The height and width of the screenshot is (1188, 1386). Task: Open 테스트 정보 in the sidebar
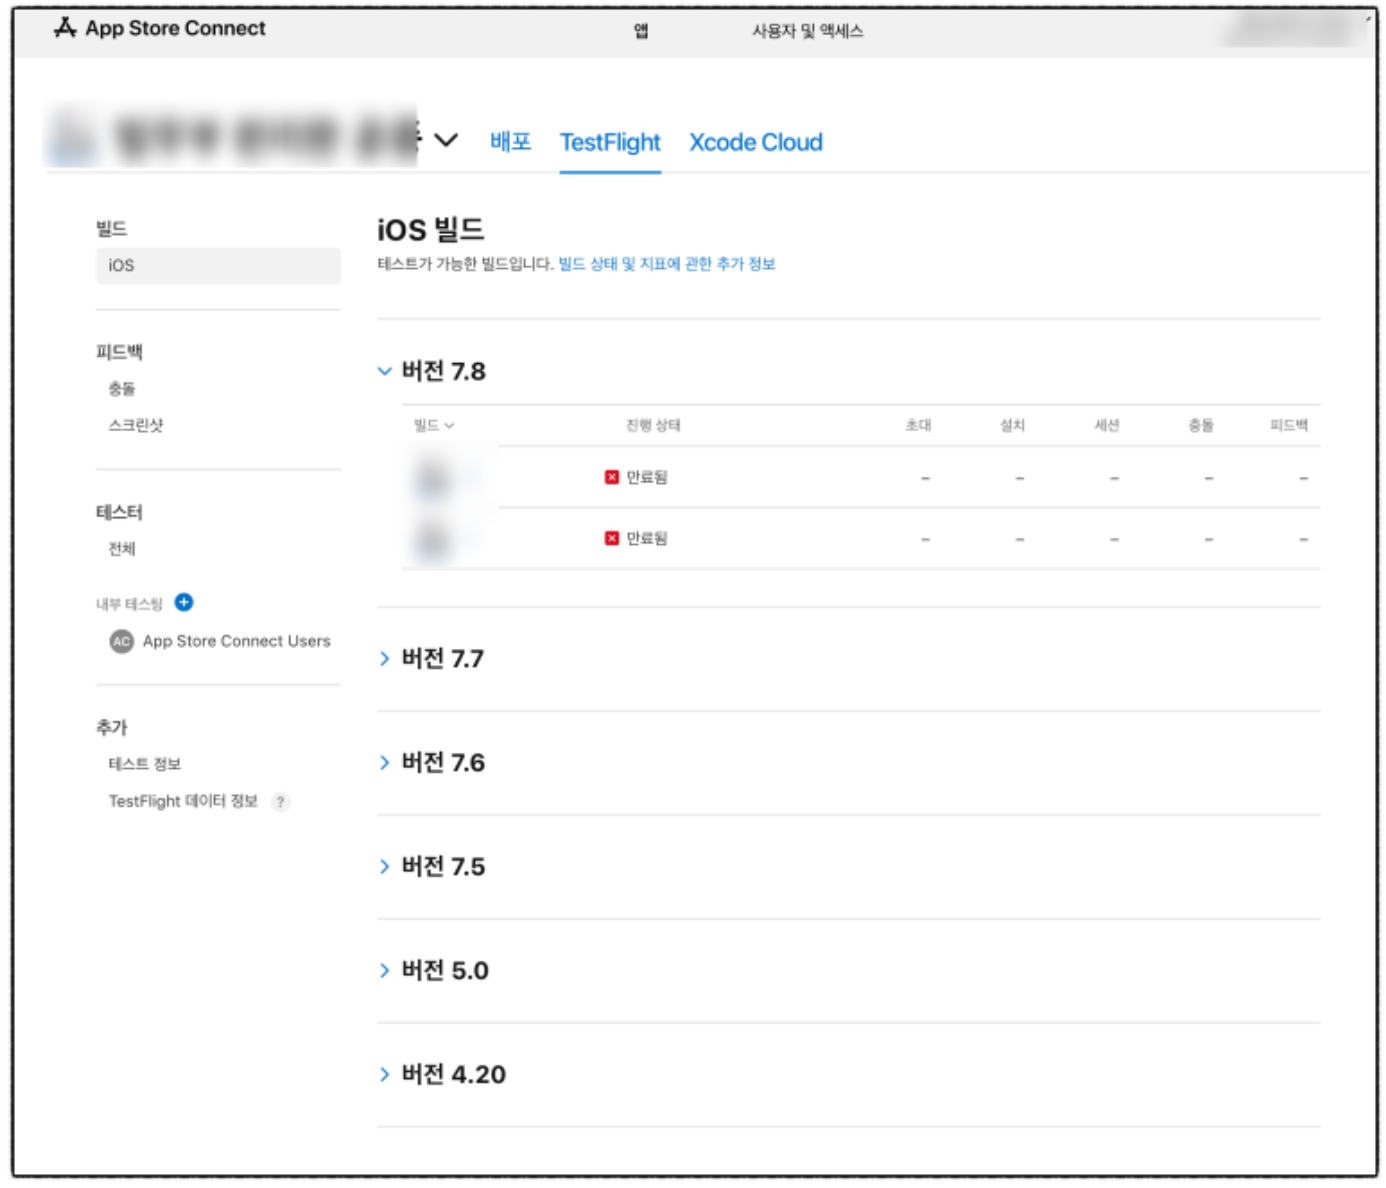(x=145, y=764)
